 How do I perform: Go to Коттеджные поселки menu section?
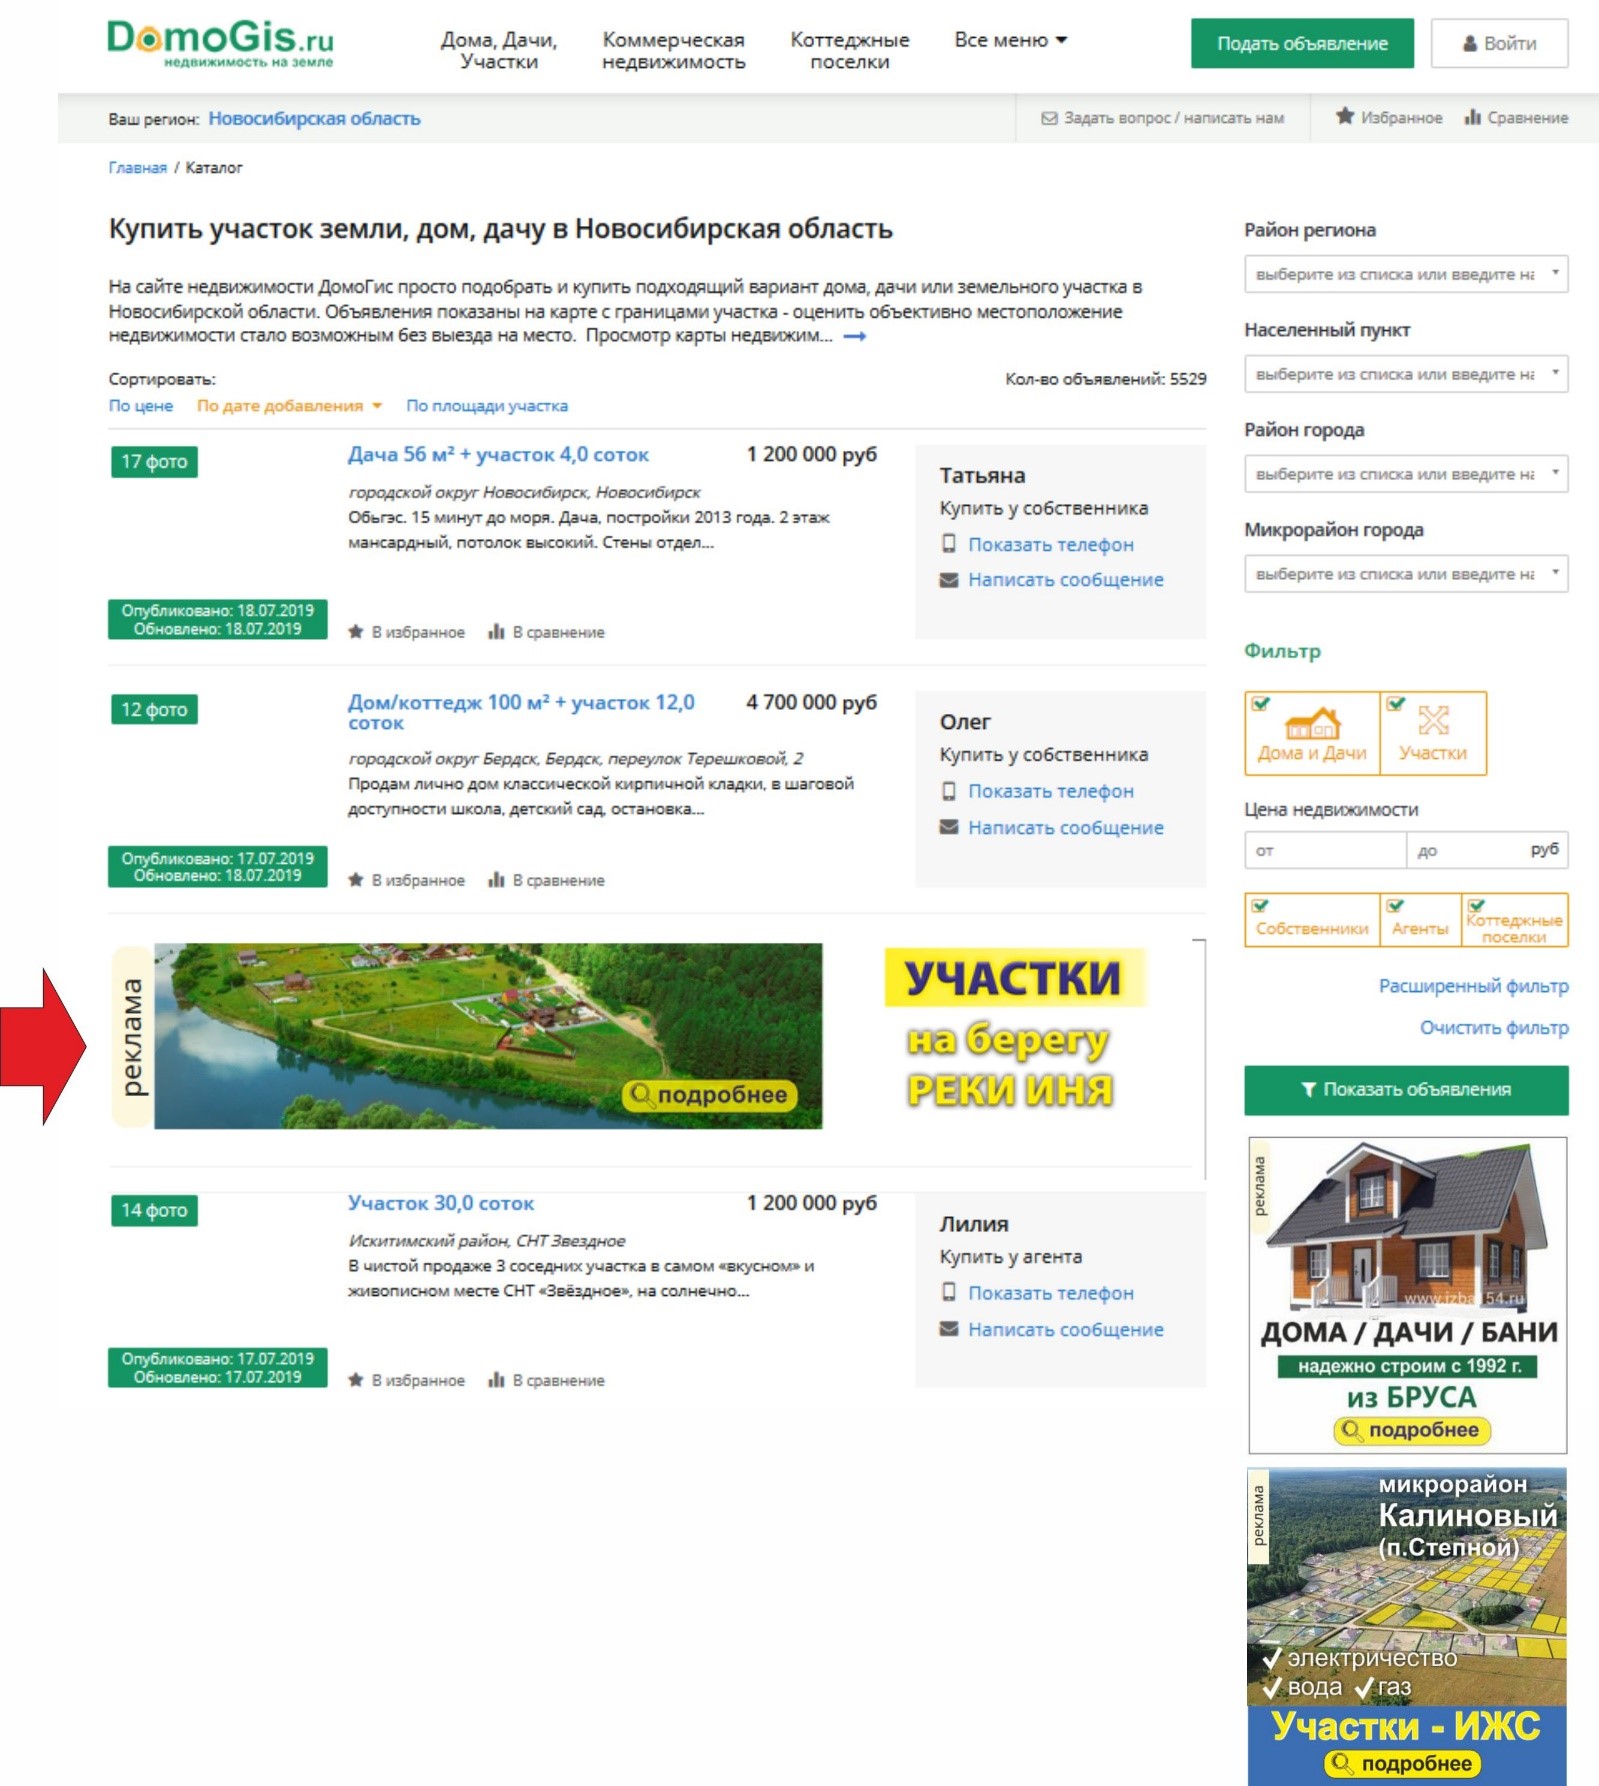[x=849, y=50]
